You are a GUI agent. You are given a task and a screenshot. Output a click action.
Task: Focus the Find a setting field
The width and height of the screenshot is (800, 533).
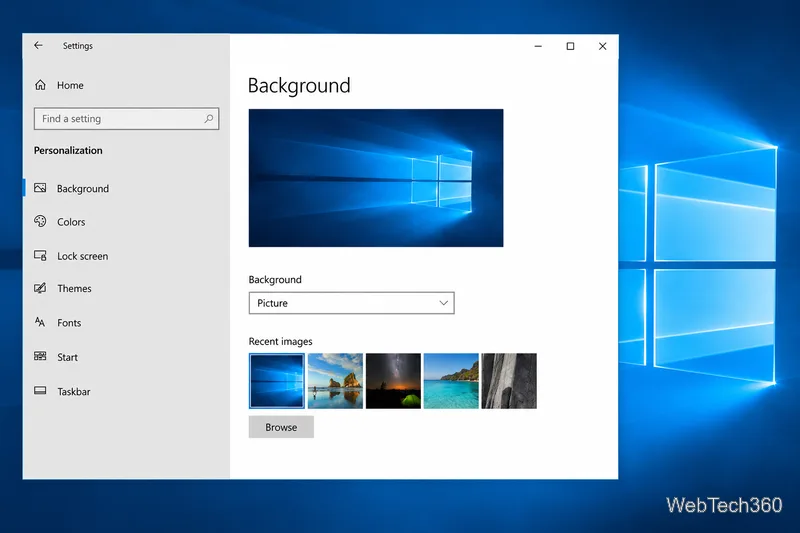[x=127, y=118]
